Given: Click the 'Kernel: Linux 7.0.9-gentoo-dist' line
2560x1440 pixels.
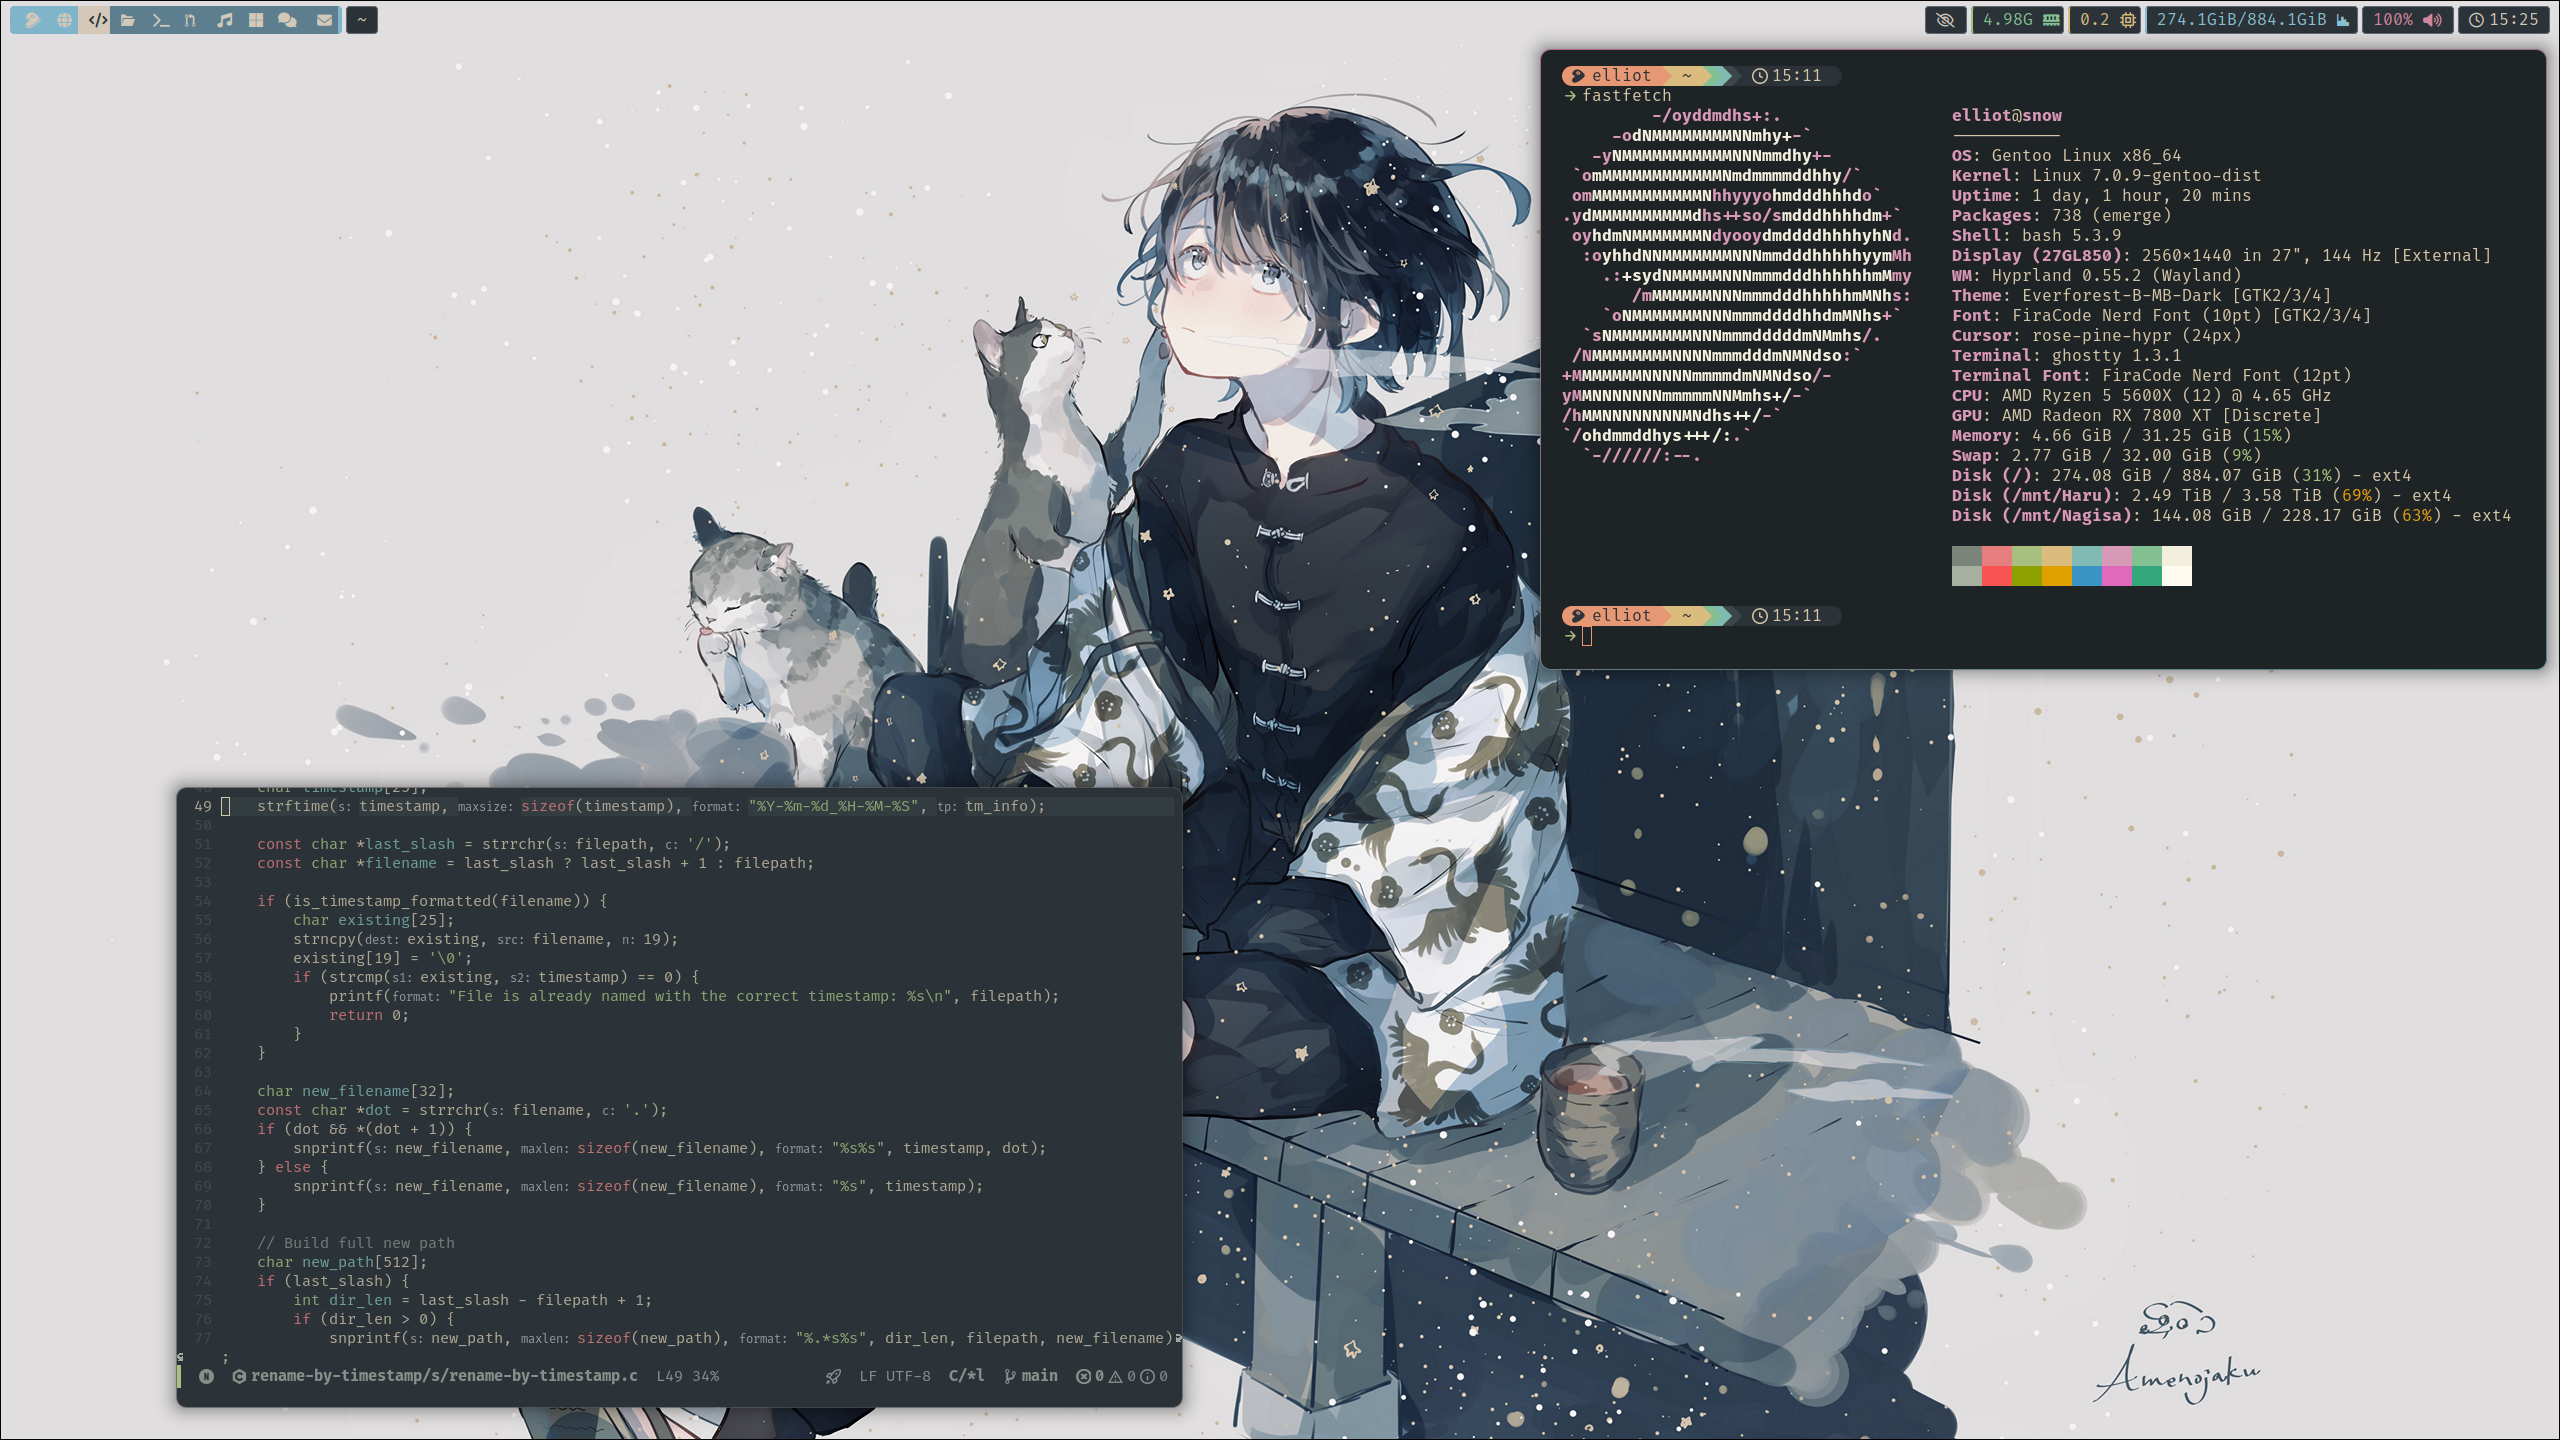Looking at the screenshot, I should (2106, 175).
